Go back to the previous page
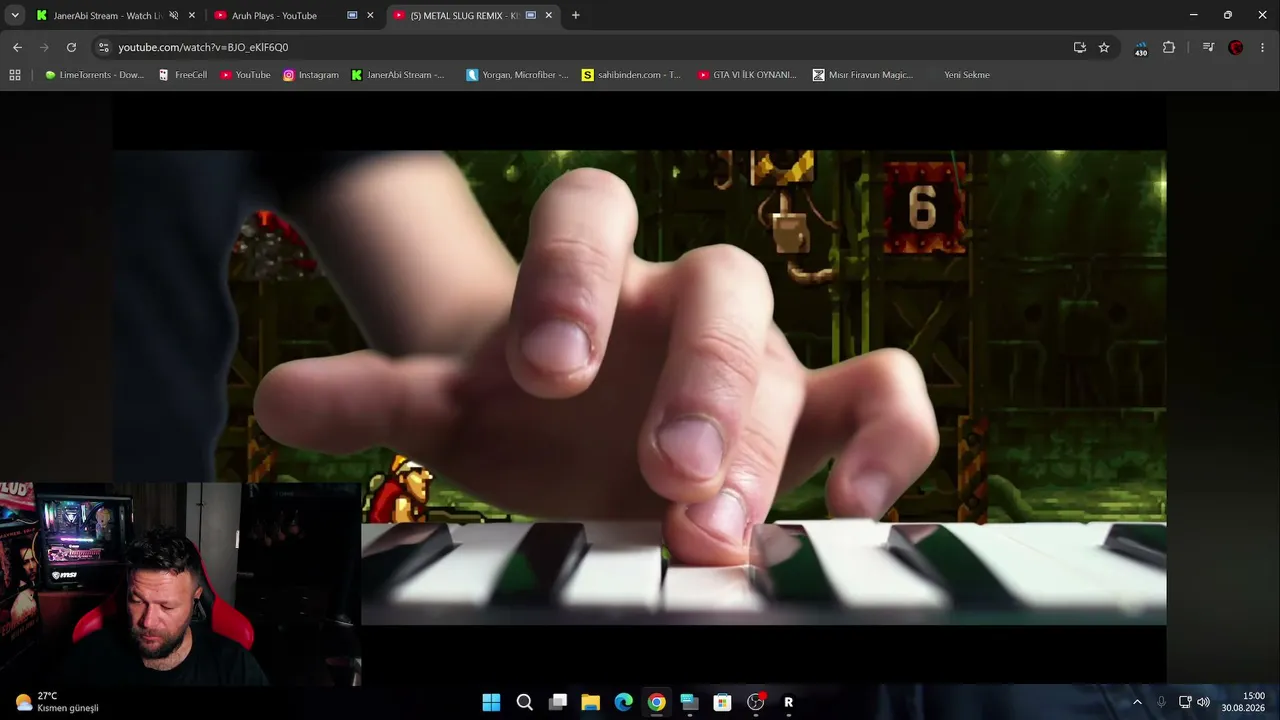This screenshot has height=720, width=1280. click(x=17, y=47)
